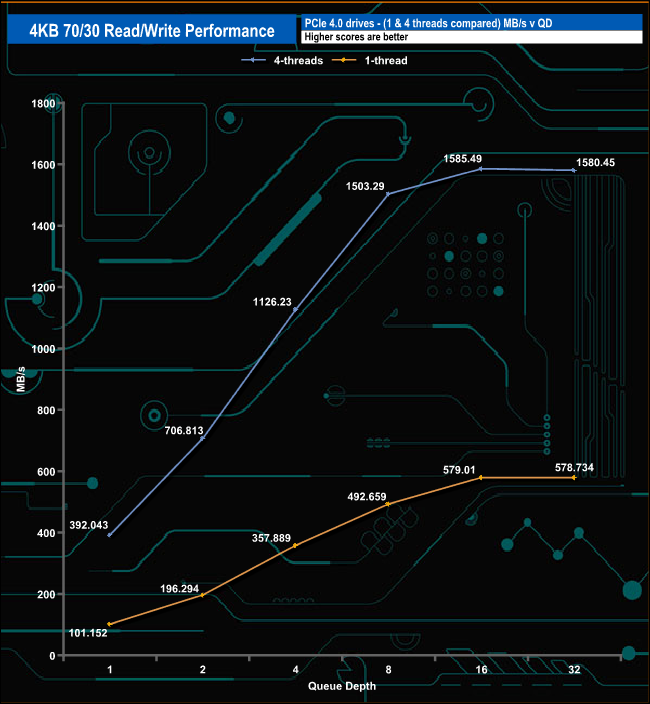Click the 1200 y-axis tick label
Screen dimensions: 650x704
(43, 288)
